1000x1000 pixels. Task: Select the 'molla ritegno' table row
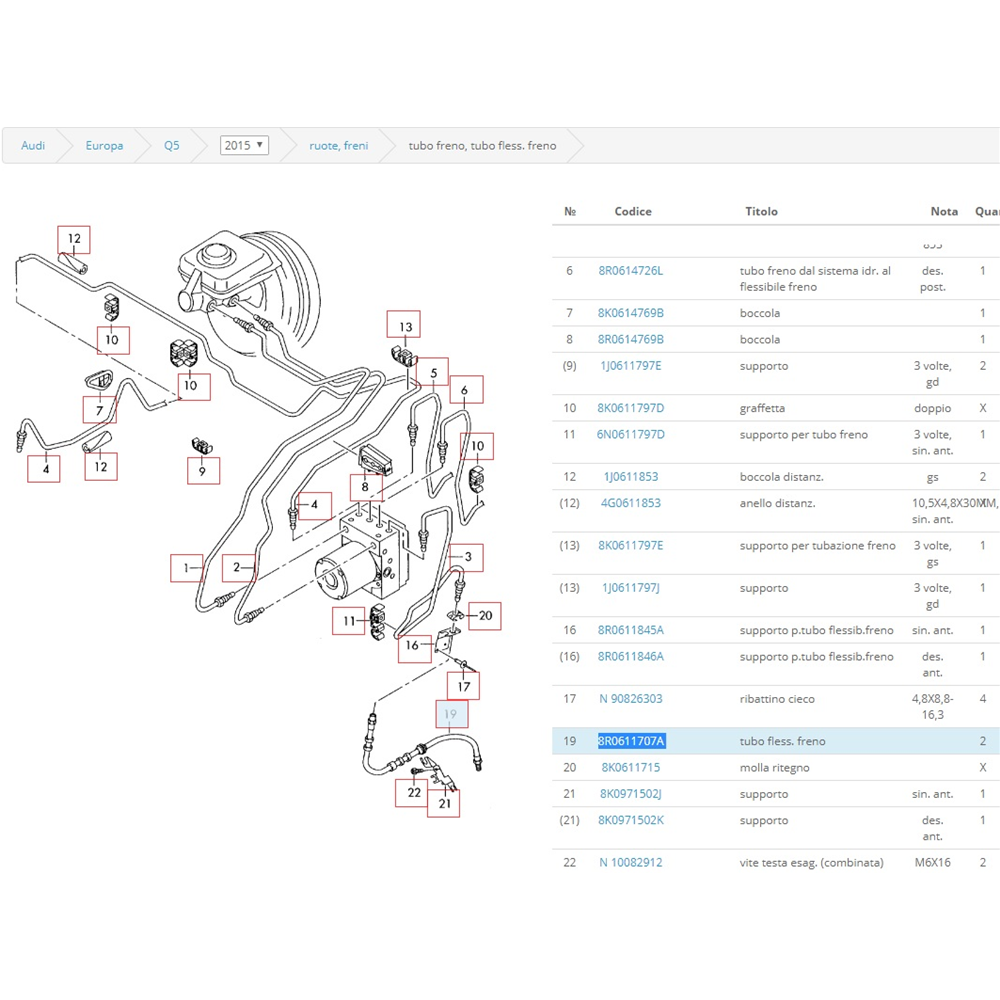click(774, 768)
